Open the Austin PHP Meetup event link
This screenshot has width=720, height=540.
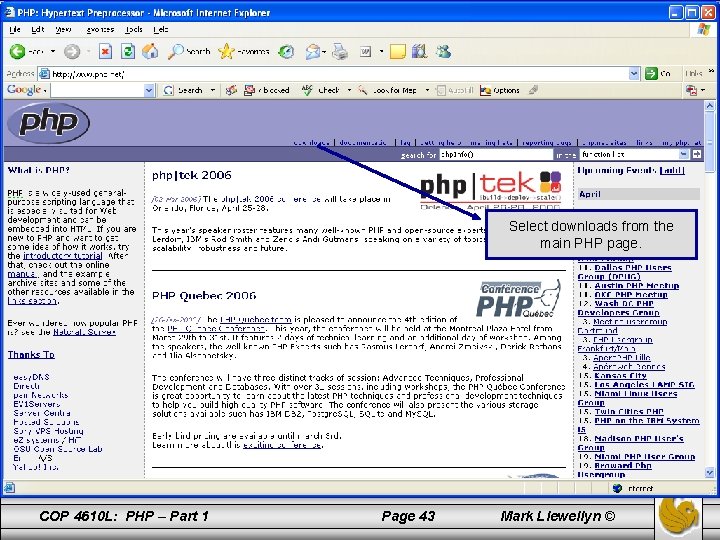[636, 286]
